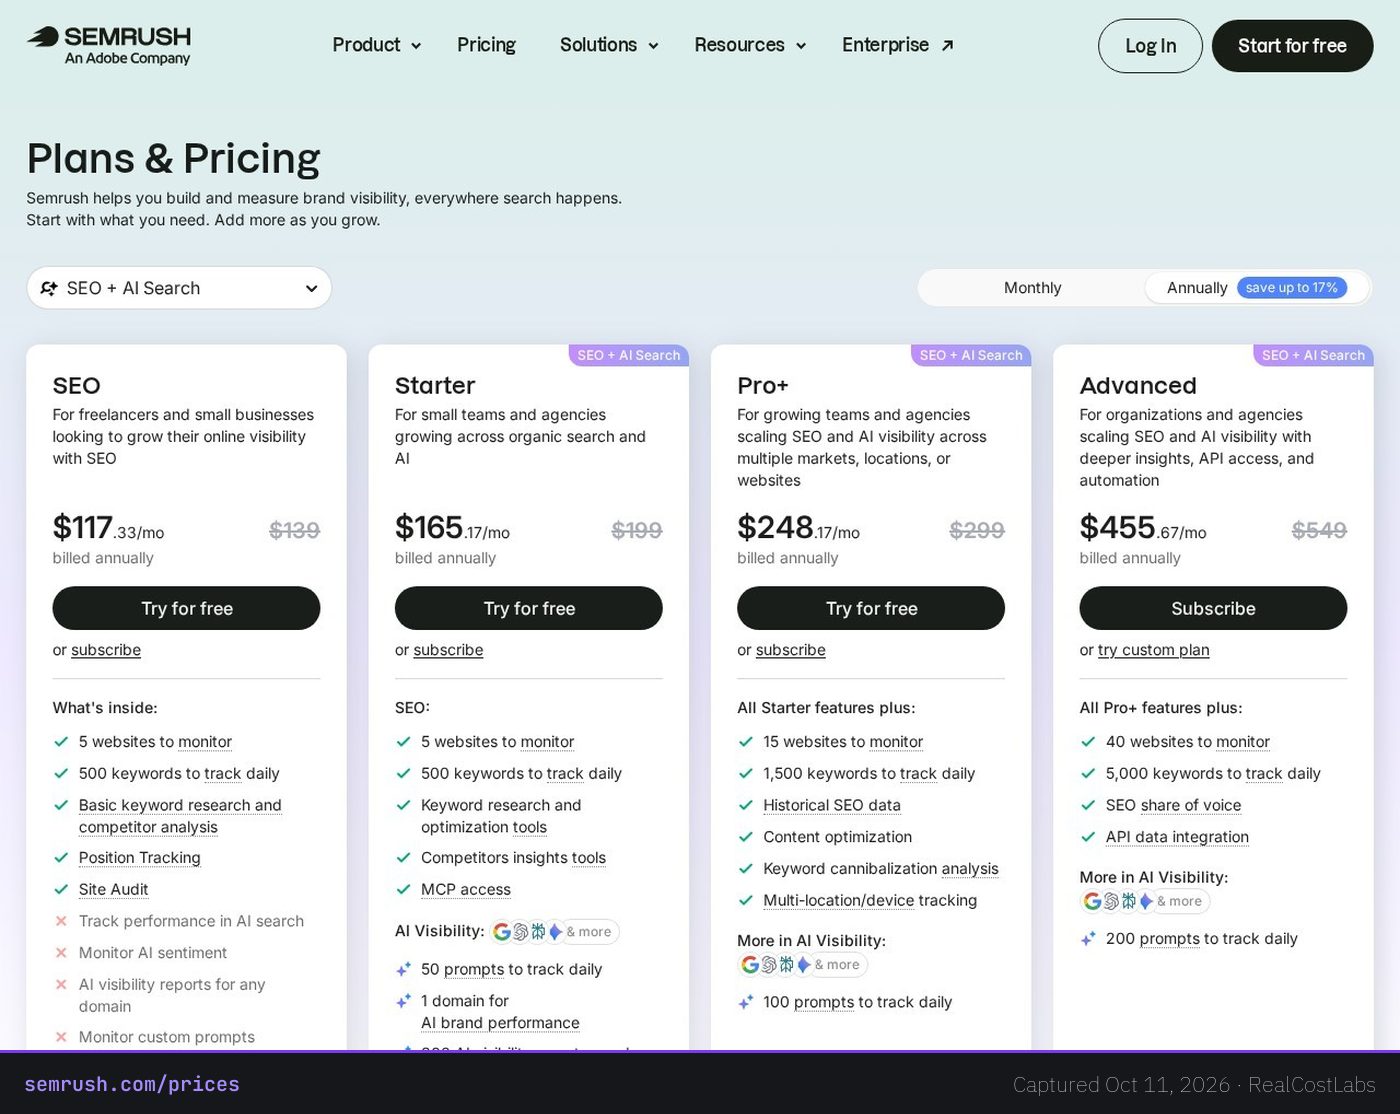Screen dimensions: 1400x1114
Task: Click icon in SEO + AI Search selector
Action: pos(48,288)
